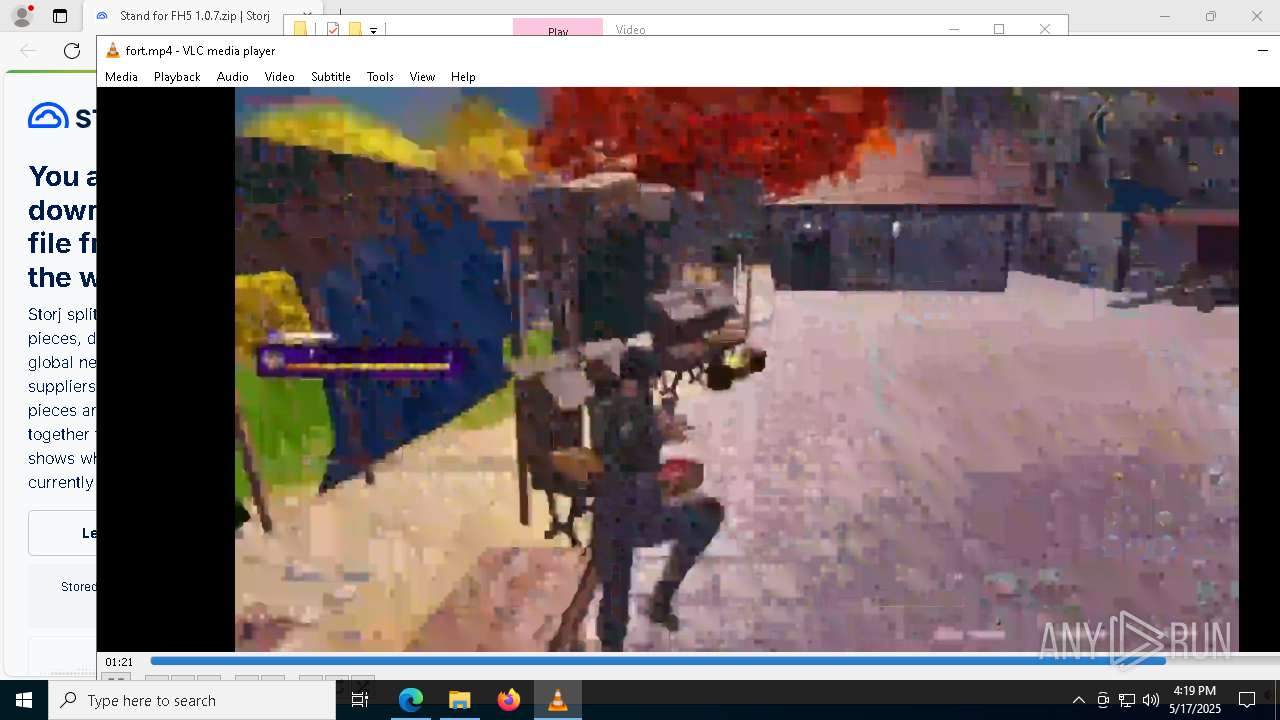The image size is (1280, 720).
Task: Open the Help menu in VLC
Action: point(463,77)
